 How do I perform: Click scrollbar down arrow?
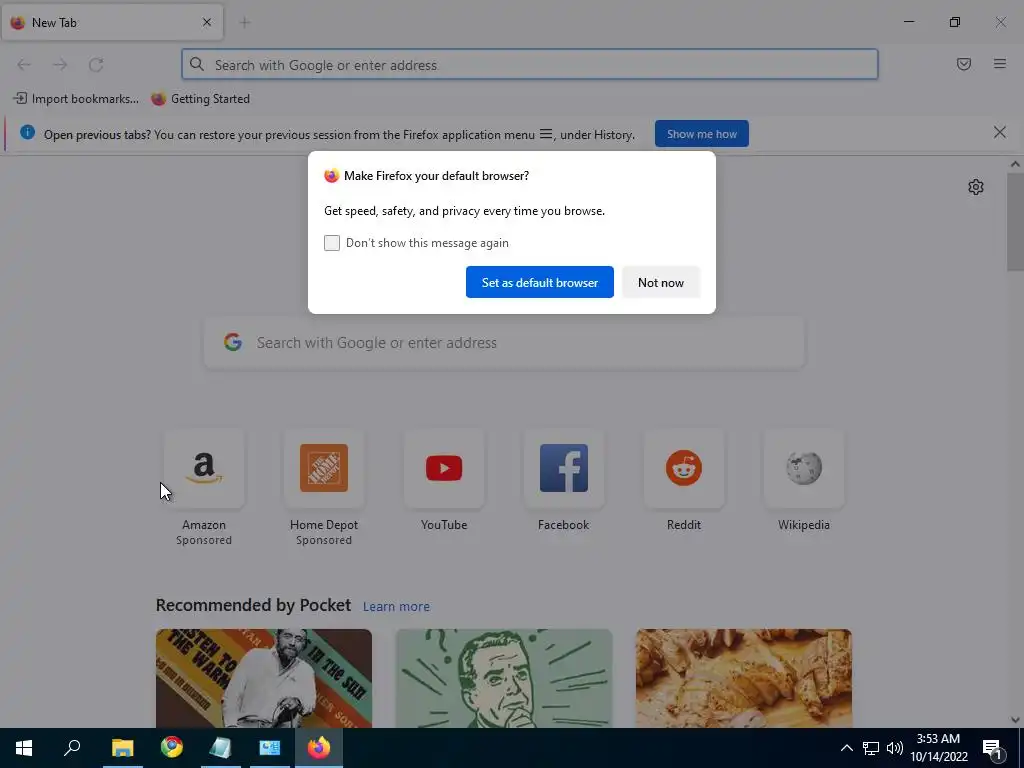point(1015,720)
